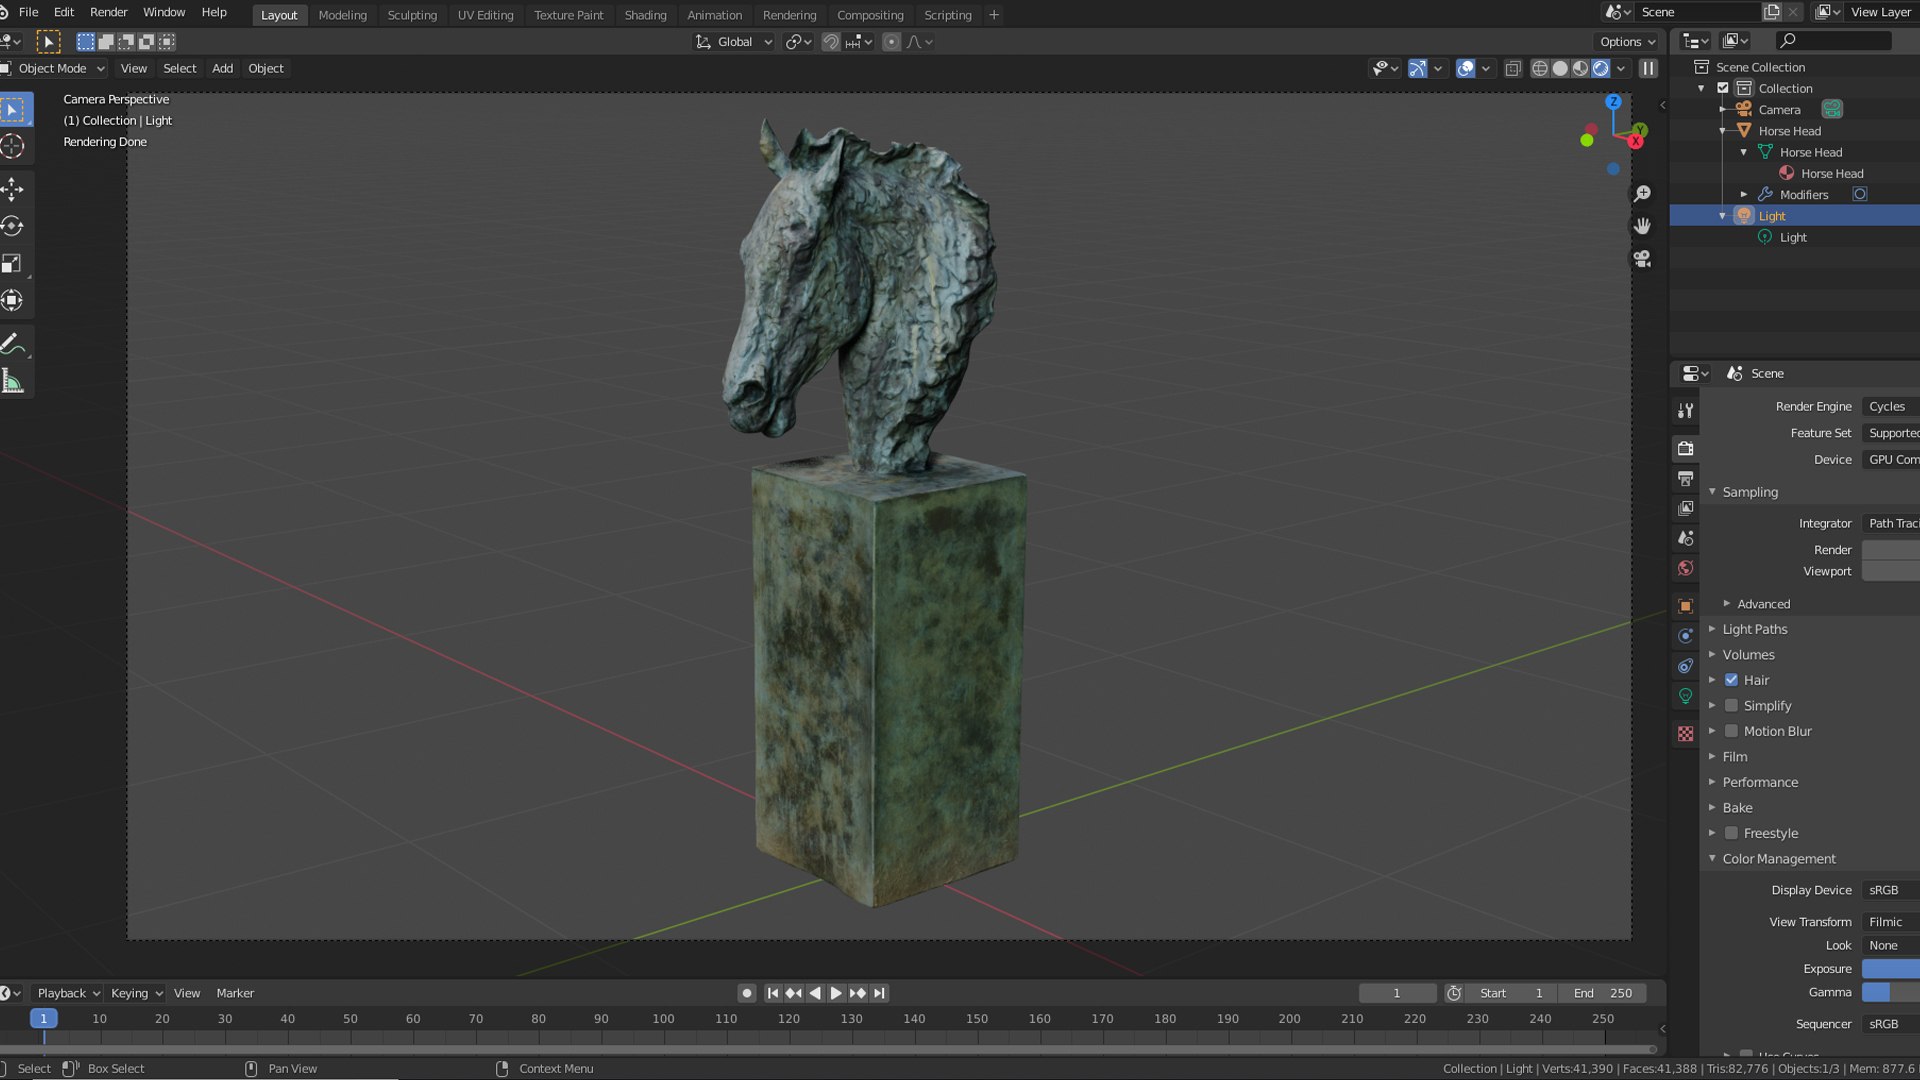Viewport: 1920px width, 1080px height.
Task: Click the auto keying record button
Action: pos(747,993)
